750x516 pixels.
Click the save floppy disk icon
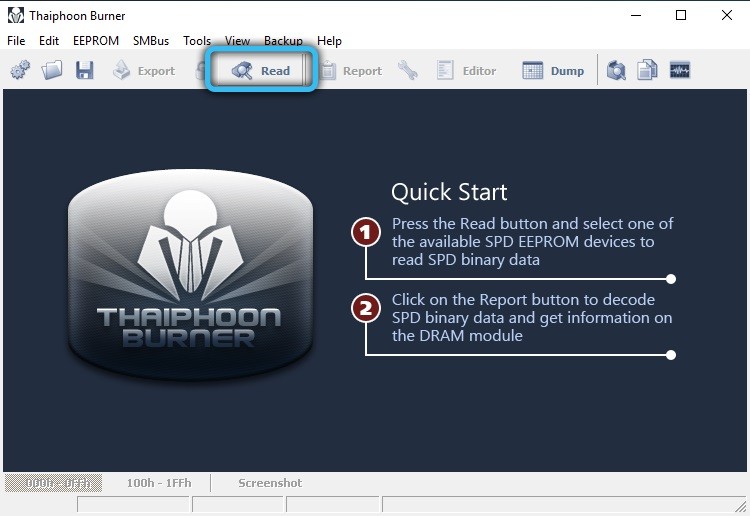point(84,70)
